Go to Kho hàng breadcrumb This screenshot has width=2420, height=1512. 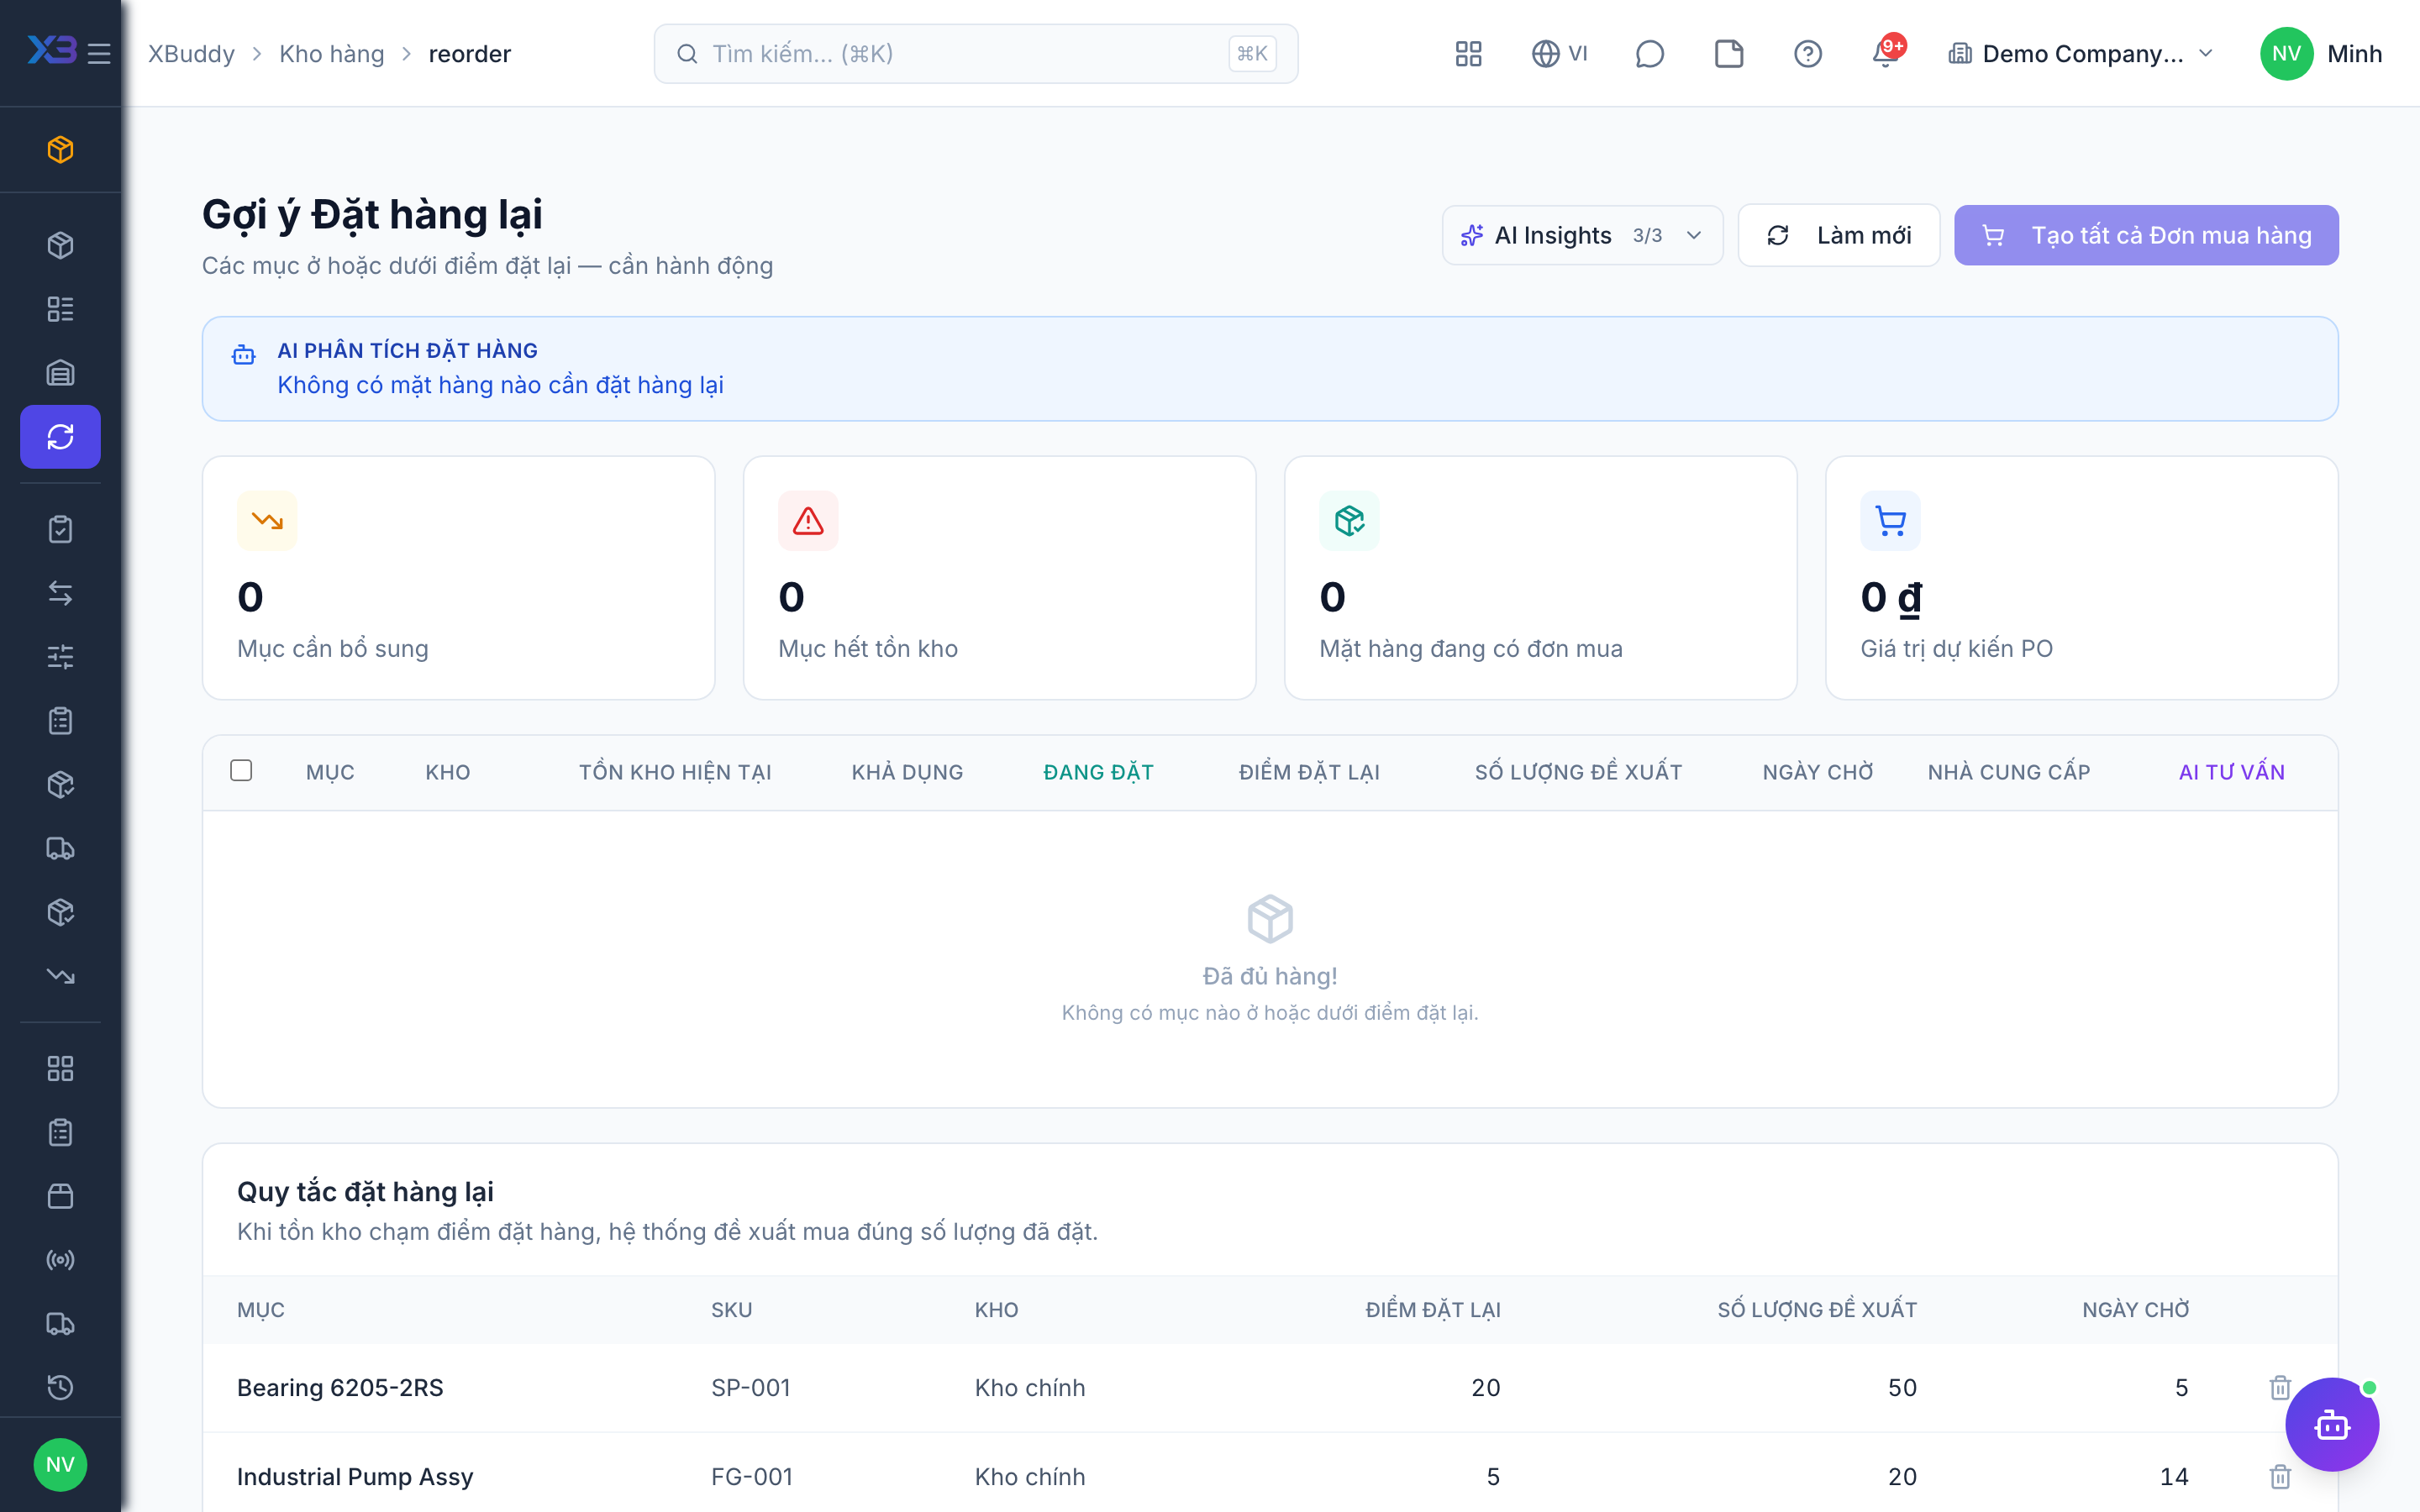point(332,53)
